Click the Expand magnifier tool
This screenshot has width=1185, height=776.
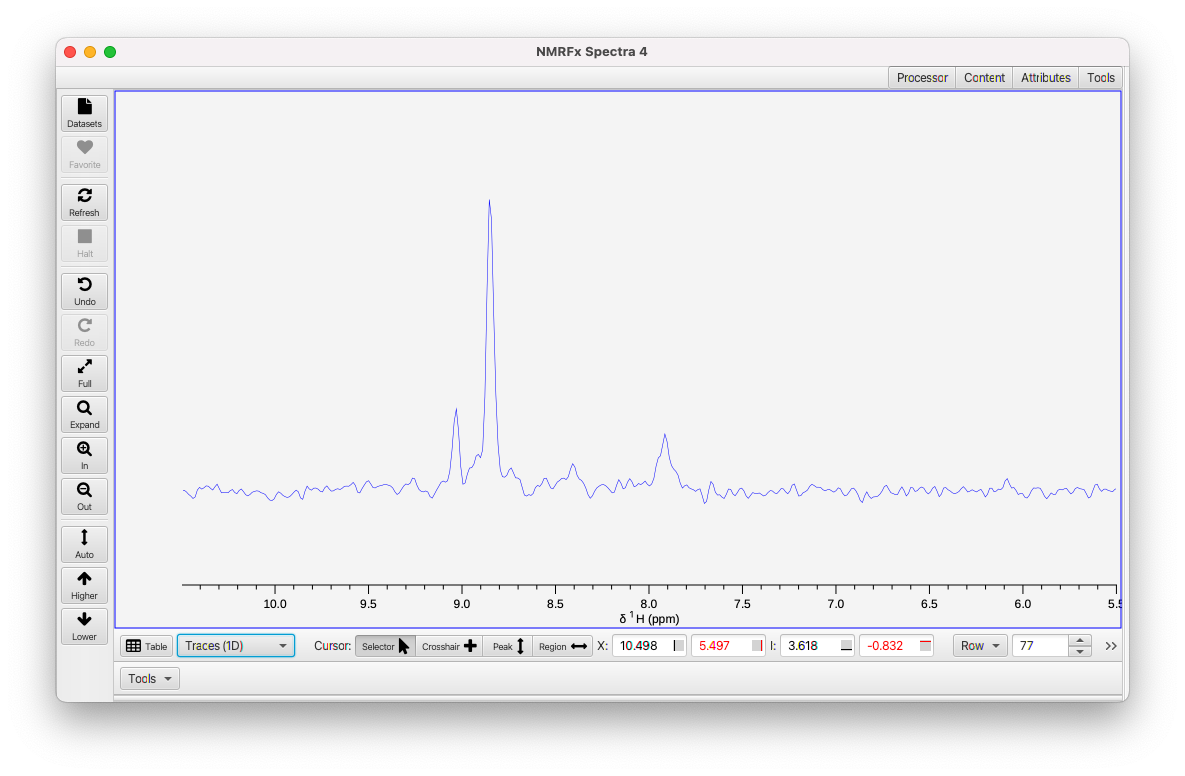coord(84,414)
